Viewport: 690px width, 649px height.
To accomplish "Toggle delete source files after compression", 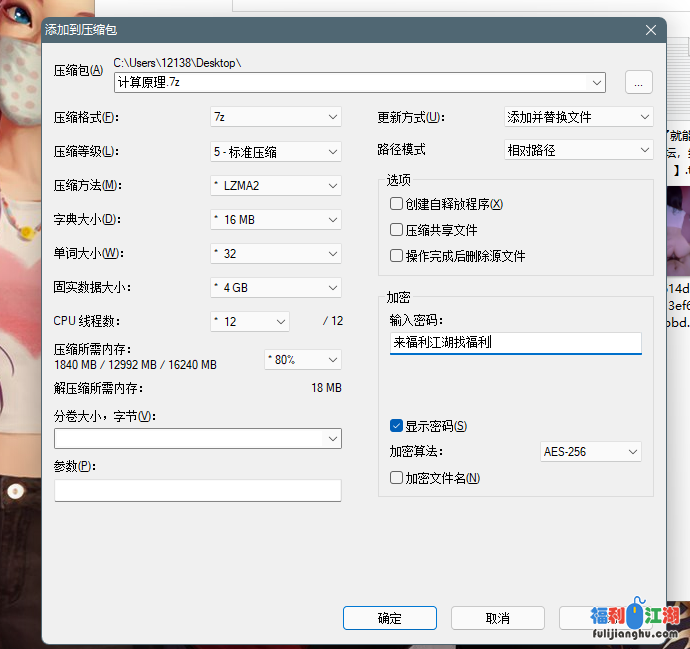I will click(x=397, y=256).
